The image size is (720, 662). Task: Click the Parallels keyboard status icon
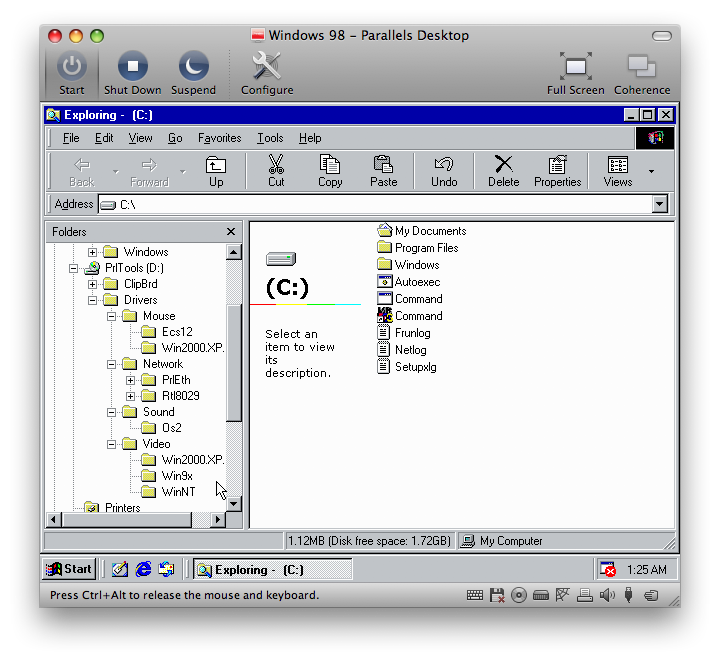(x=474, y=595)
